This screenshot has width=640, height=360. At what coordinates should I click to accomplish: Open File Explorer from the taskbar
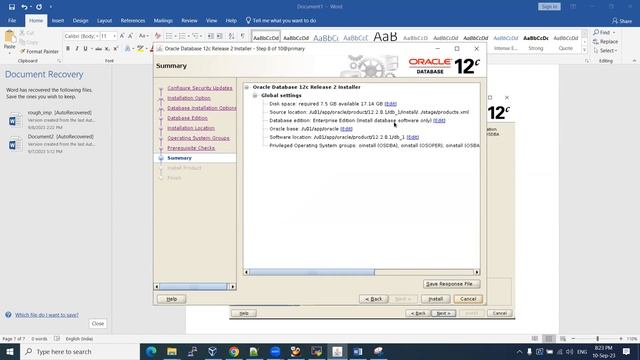point(172,351)
